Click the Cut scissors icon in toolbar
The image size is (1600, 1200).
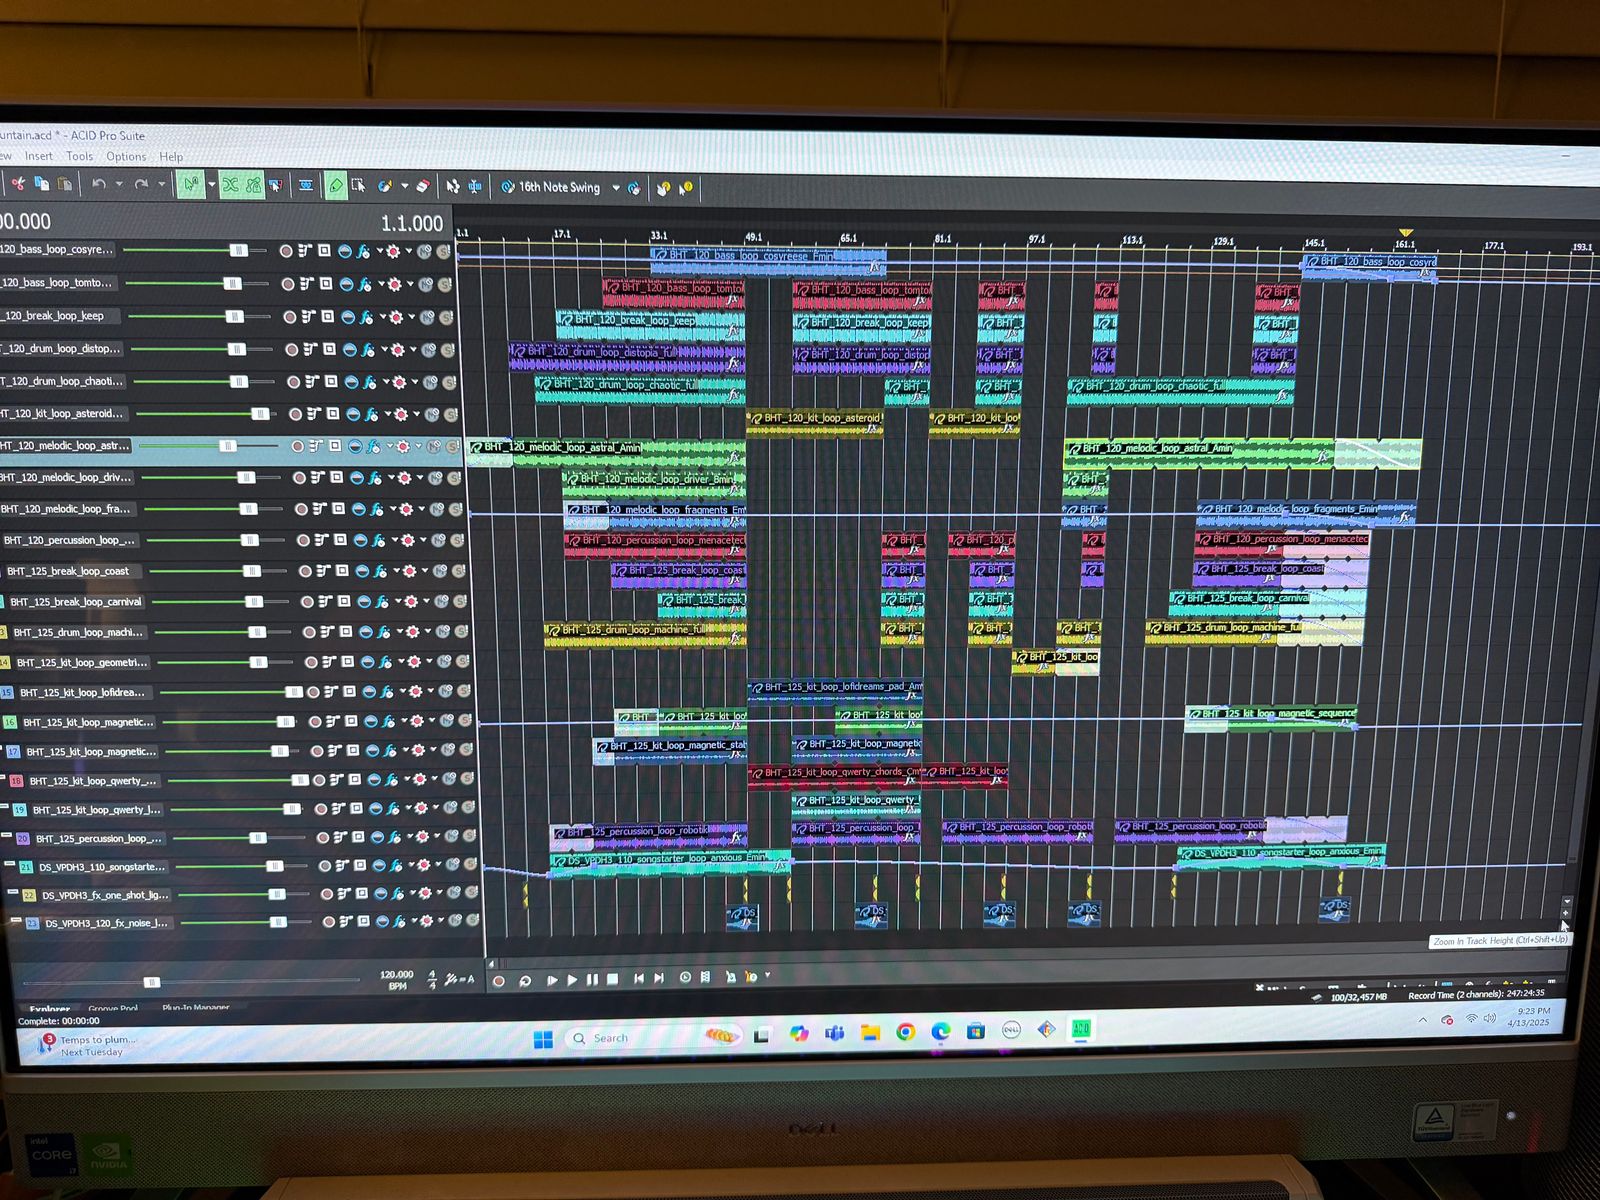click(18, 183)
